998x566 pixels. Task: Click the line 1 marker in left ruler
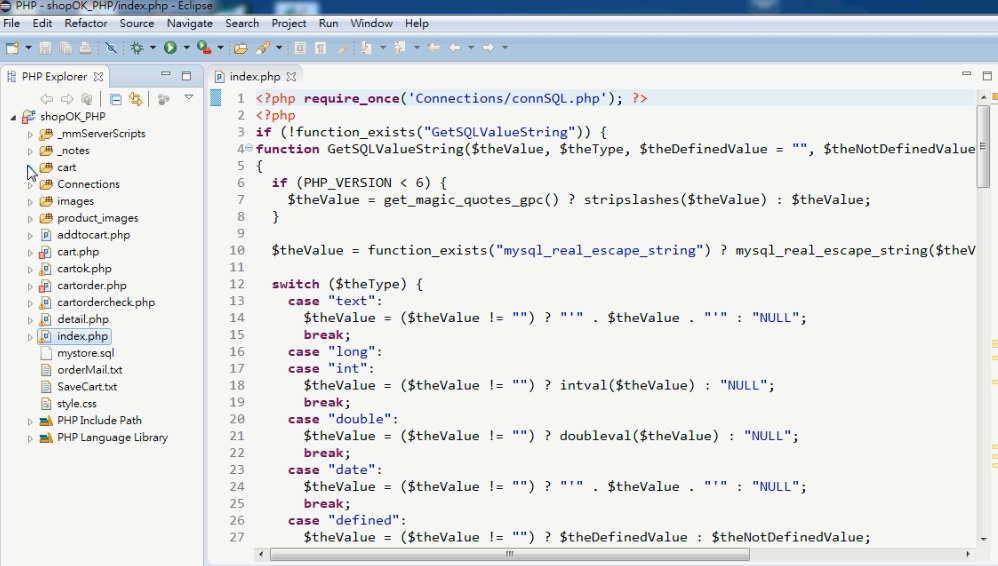click(x=216, y=98)
